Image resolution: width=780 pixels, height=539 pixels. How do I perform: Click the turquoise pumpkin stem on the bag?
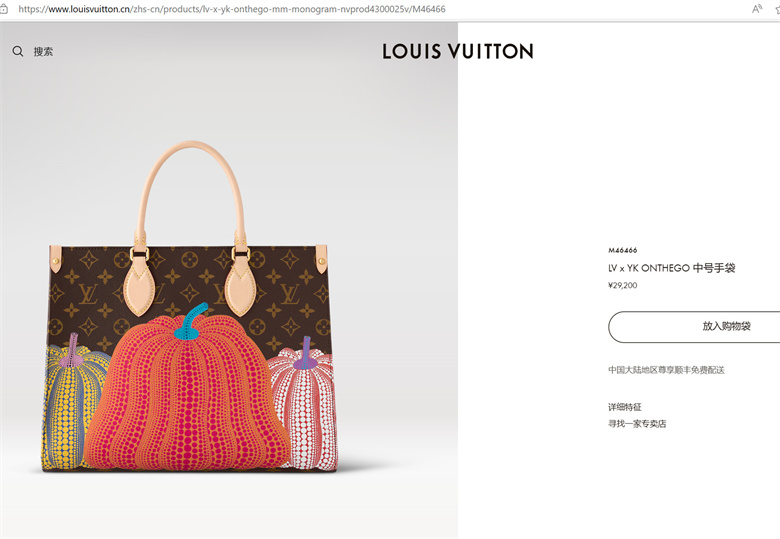(191, 322)
